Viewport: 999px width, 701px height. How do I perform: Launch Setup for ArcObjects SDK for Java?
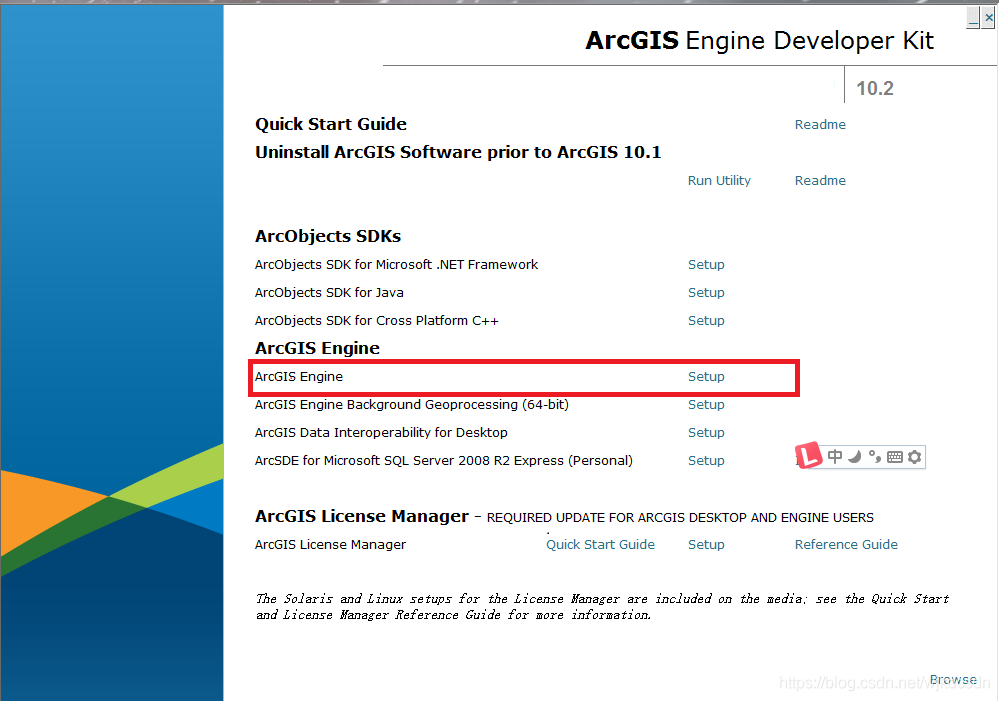click(x=706, y=293)
